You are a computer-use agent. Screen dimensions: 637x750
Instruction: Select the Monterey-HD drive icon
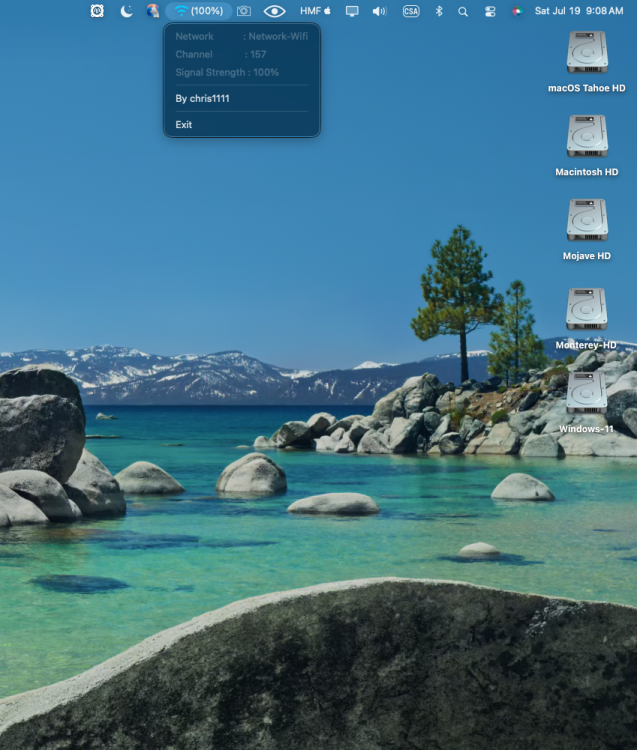(x=587, y=309)
